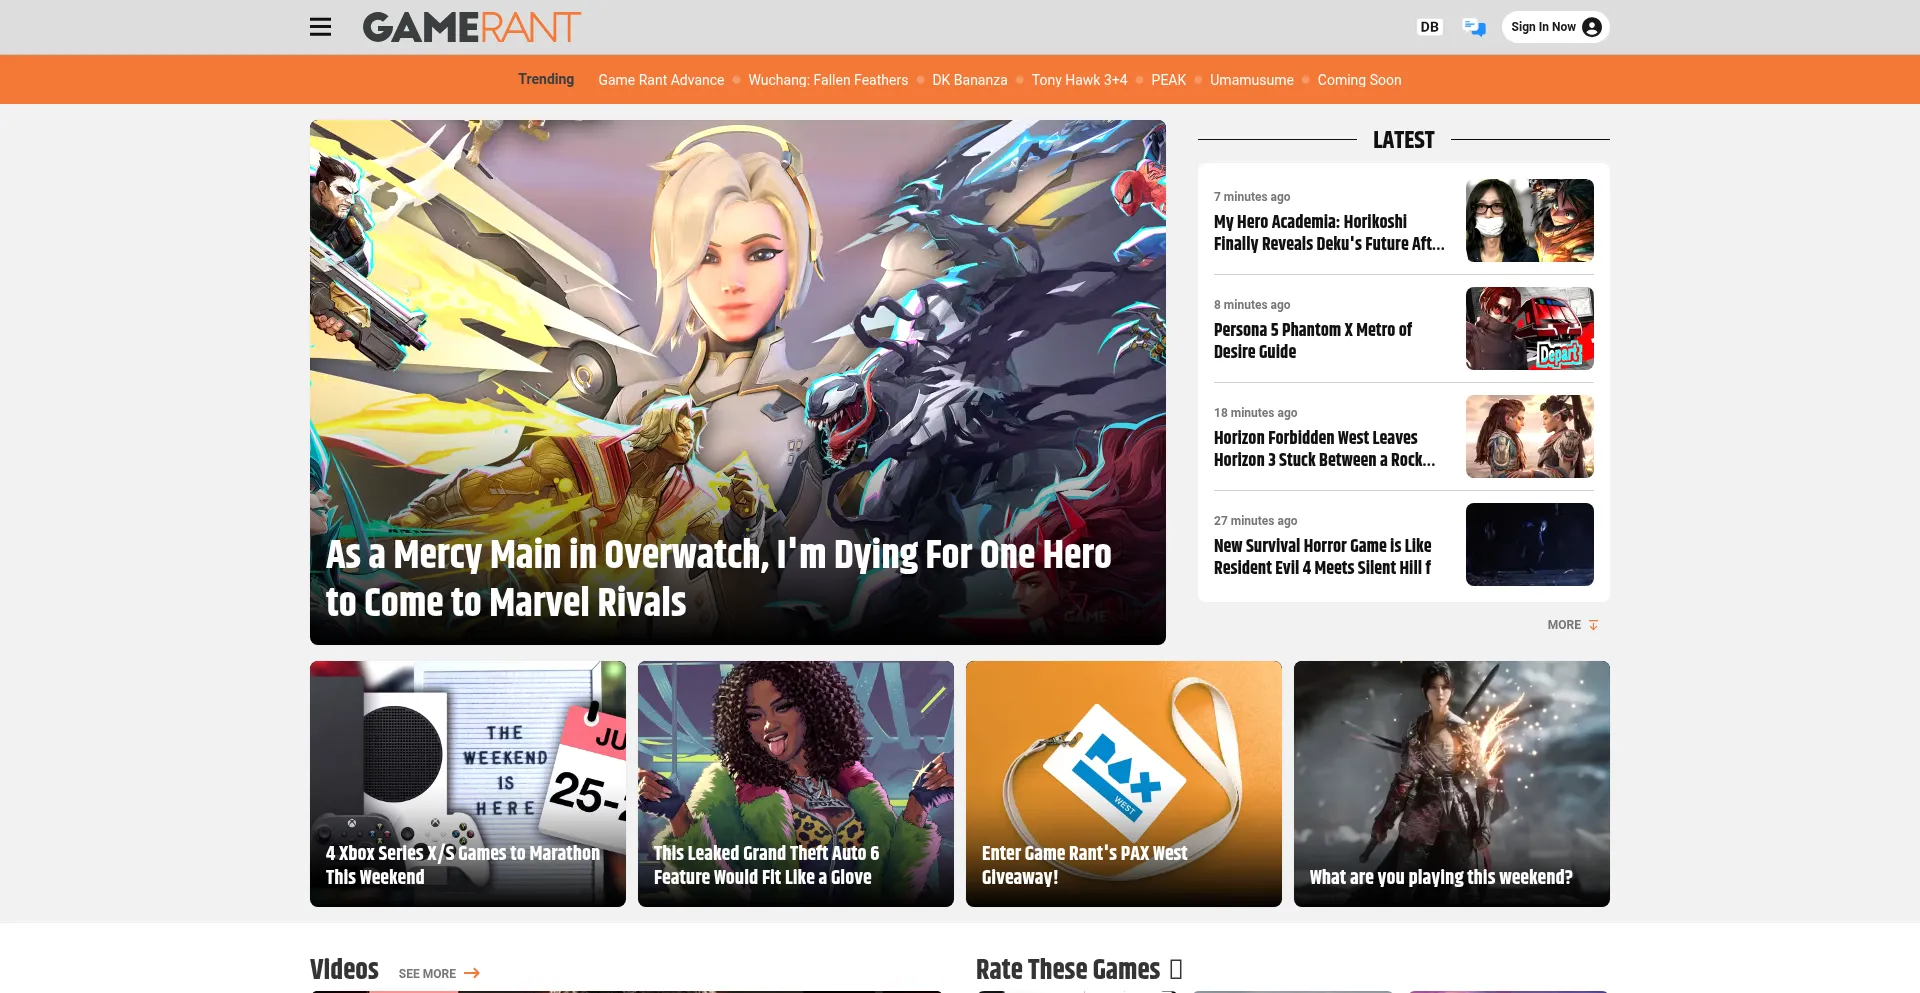Click the Persona 5 Phantom X thumbnail
Image resolution: width=1920 pixels, height=993 pixels.
(x=1530, y=328)
